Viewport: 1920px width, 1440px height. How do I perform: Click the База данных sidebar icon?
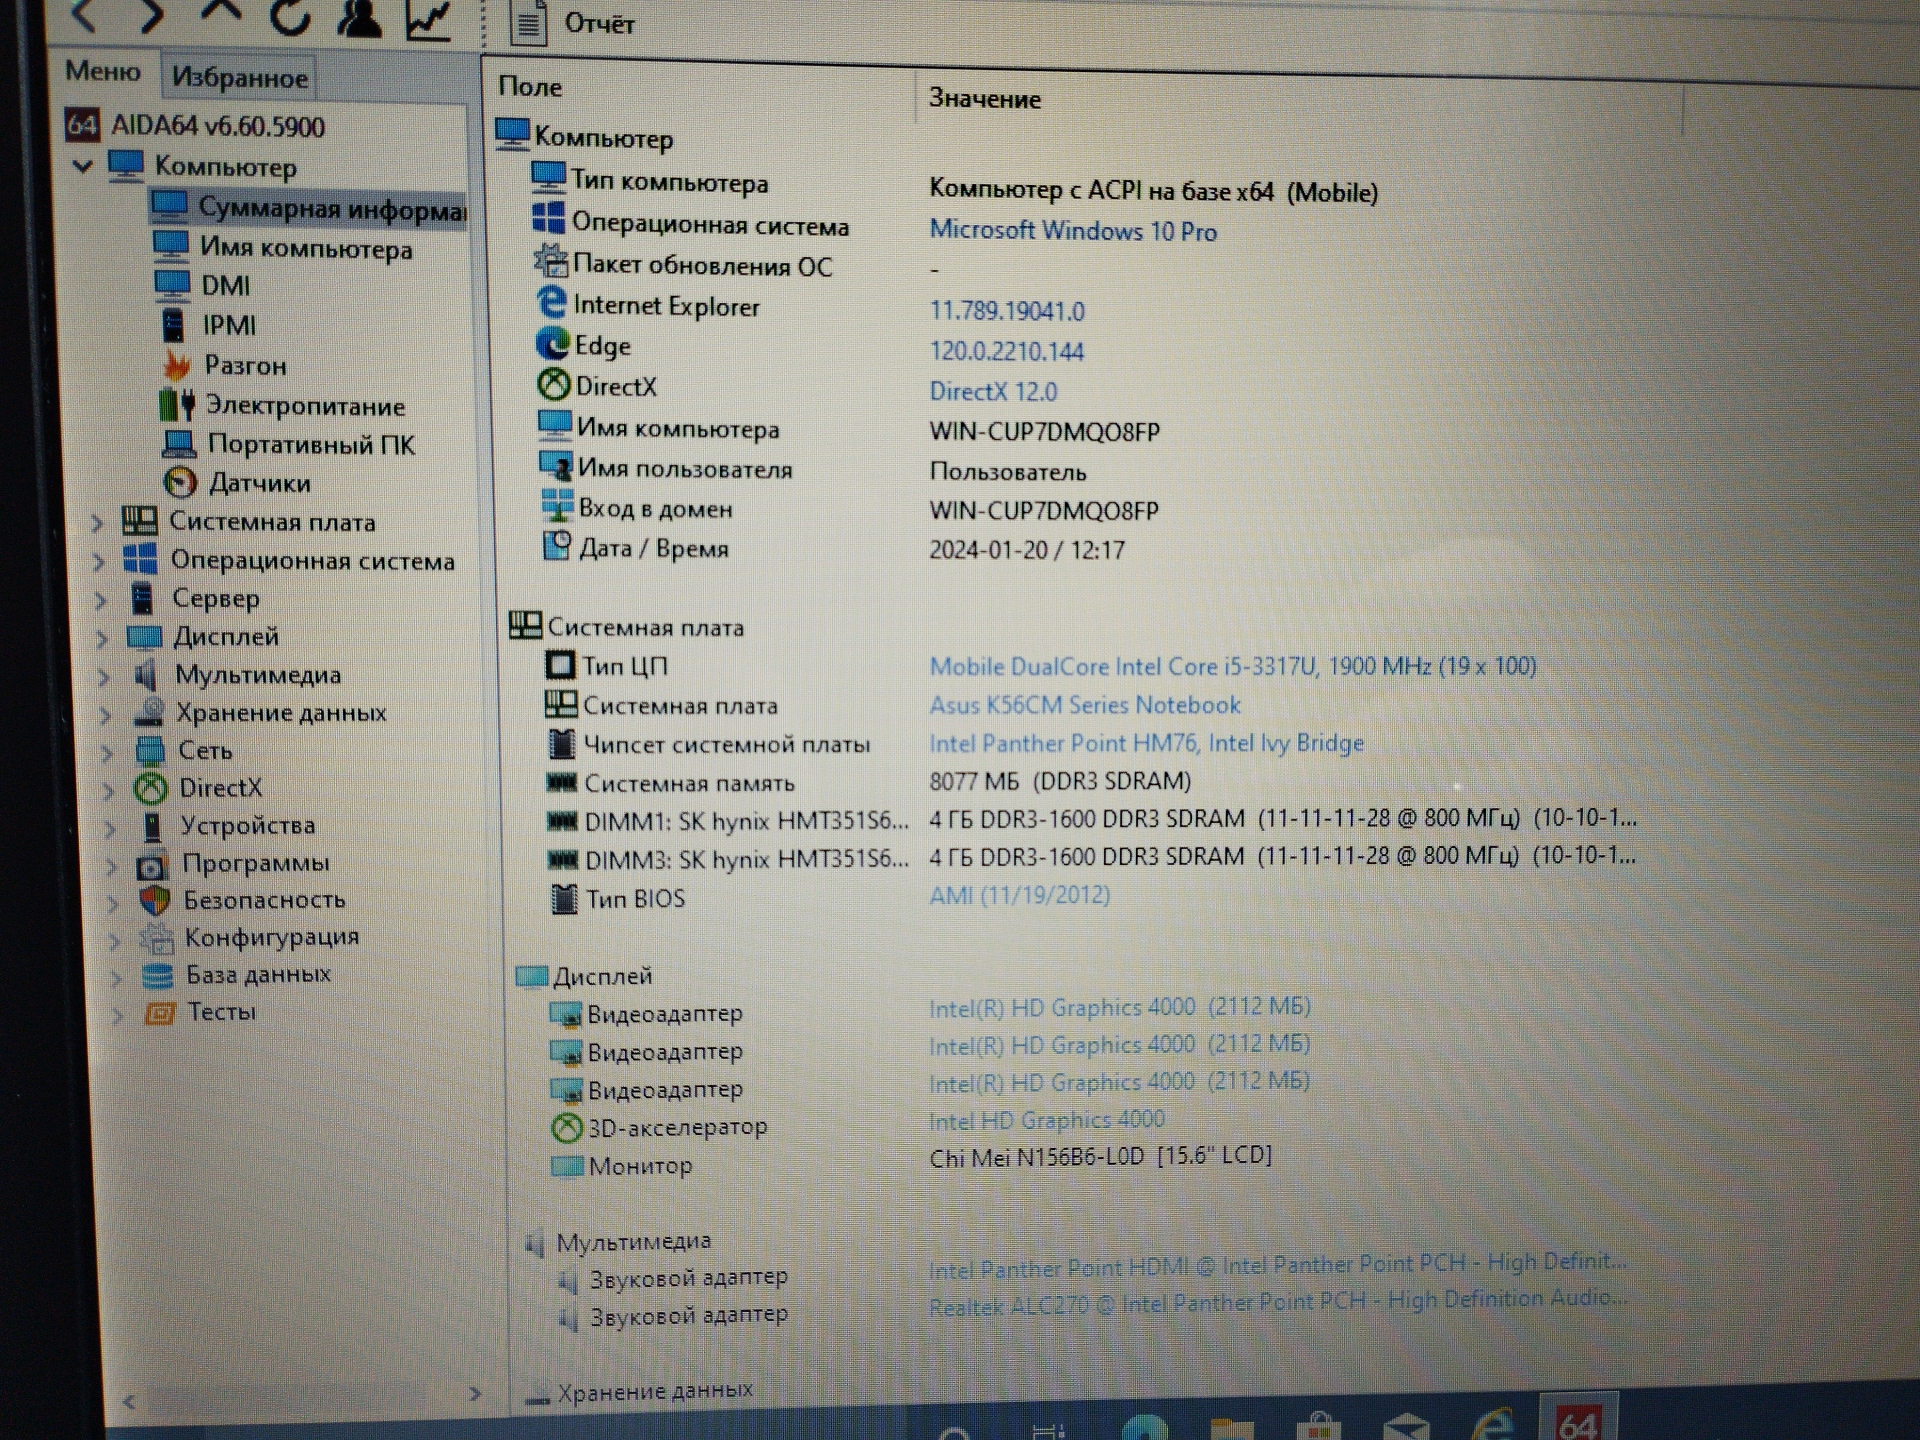157,976
